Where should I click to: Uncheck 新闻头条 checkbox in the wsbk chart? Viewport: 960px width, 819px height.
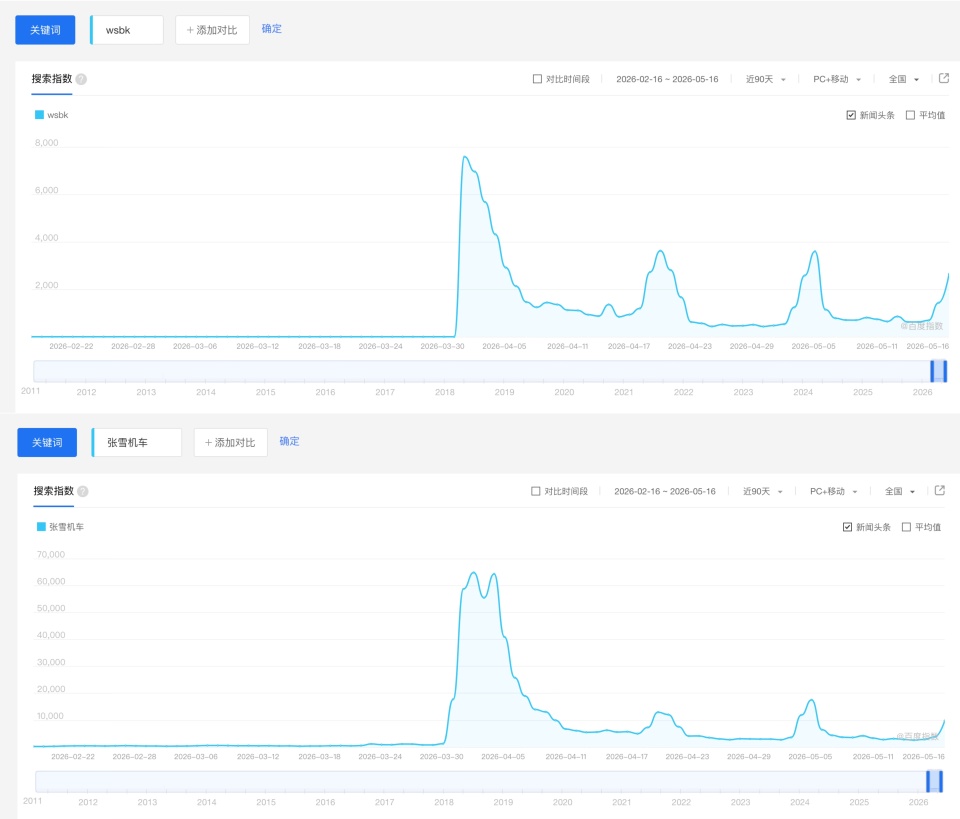click(x=851, y=115)
